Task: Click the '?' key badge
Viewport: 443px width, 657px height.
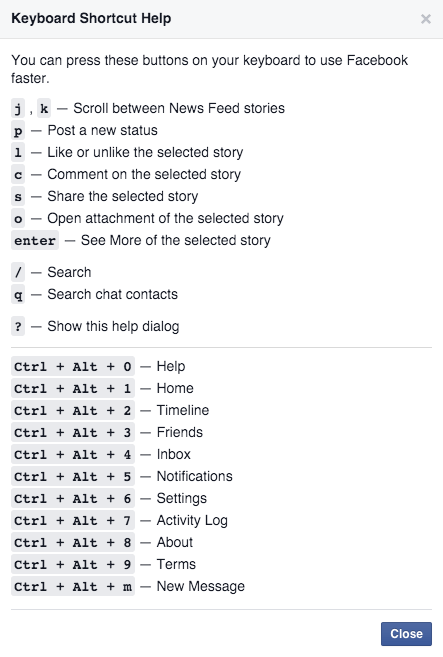Action: (18, 326)
